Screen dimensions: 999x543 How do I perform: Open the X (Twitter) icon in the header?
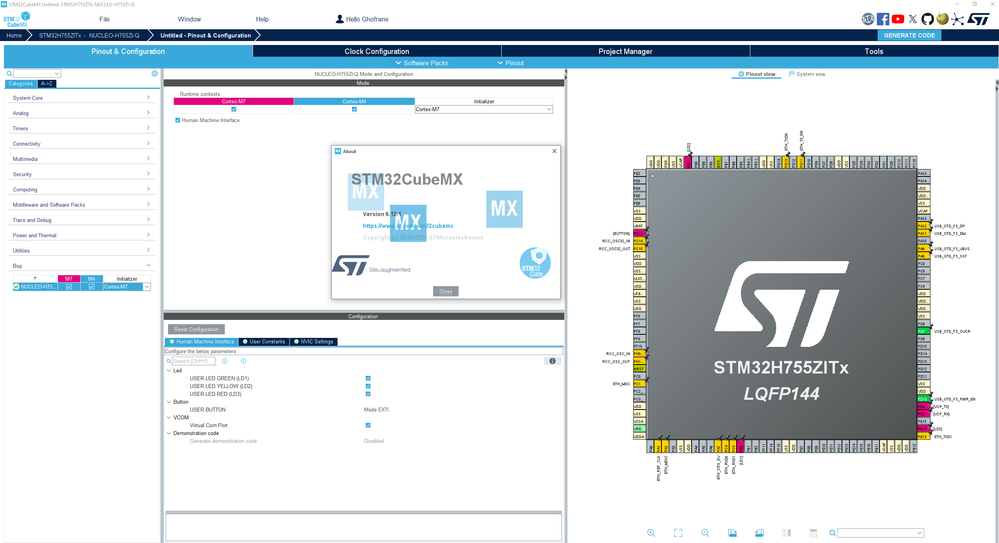point(913,19)
